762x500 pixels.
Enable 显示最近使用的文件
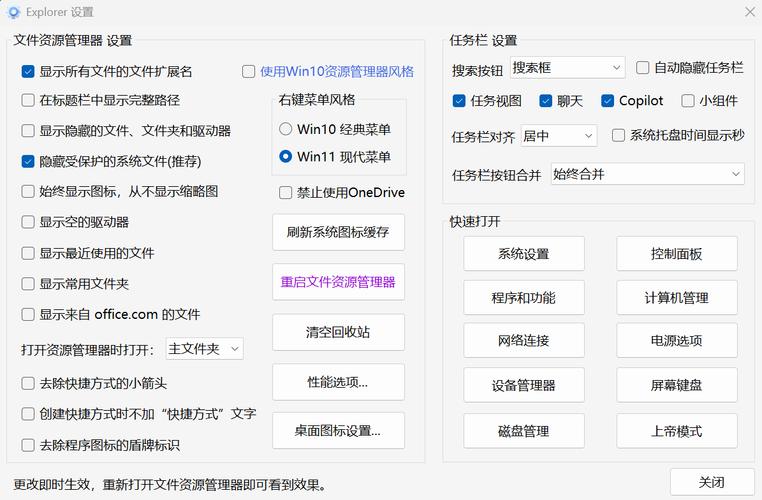pos(28,253)
